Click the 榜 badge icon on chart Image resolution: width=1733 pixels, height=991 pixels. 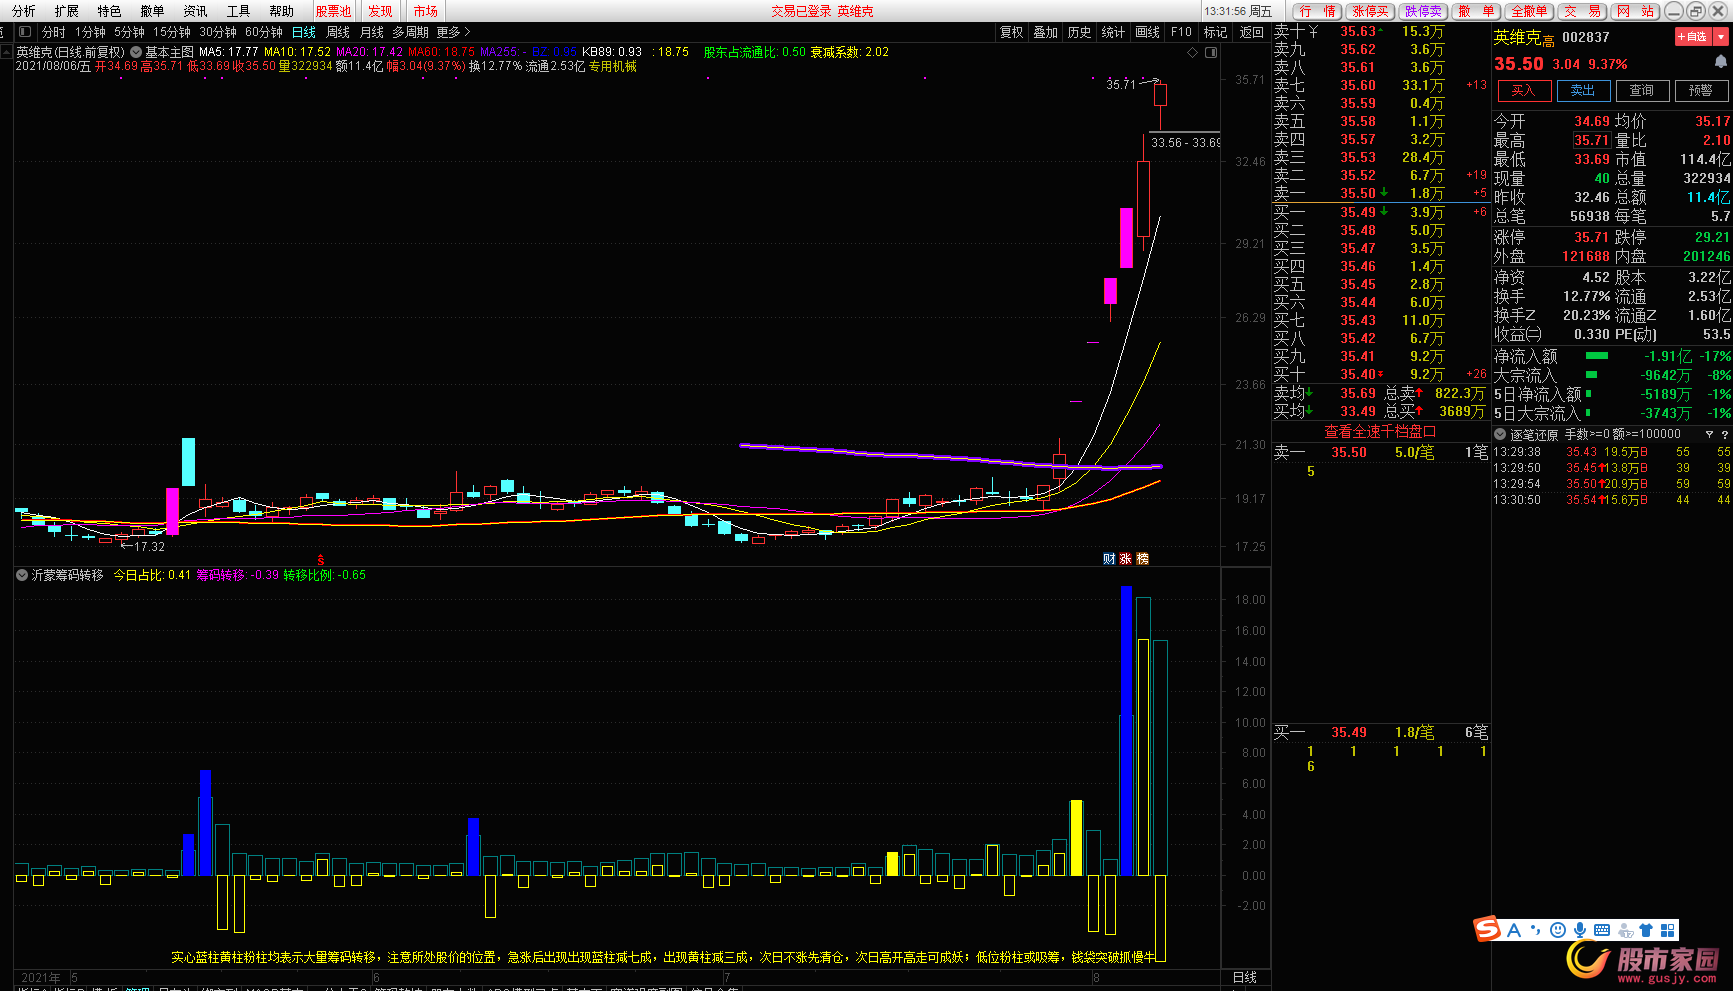coord(1143,559)
